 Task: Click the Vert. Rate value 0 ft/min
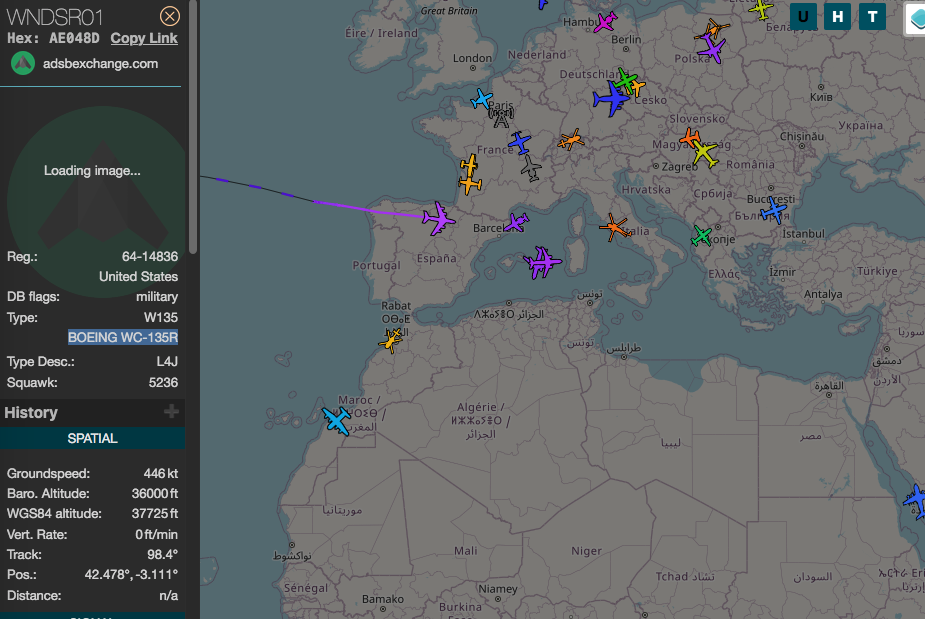click(x=157, y=535)
